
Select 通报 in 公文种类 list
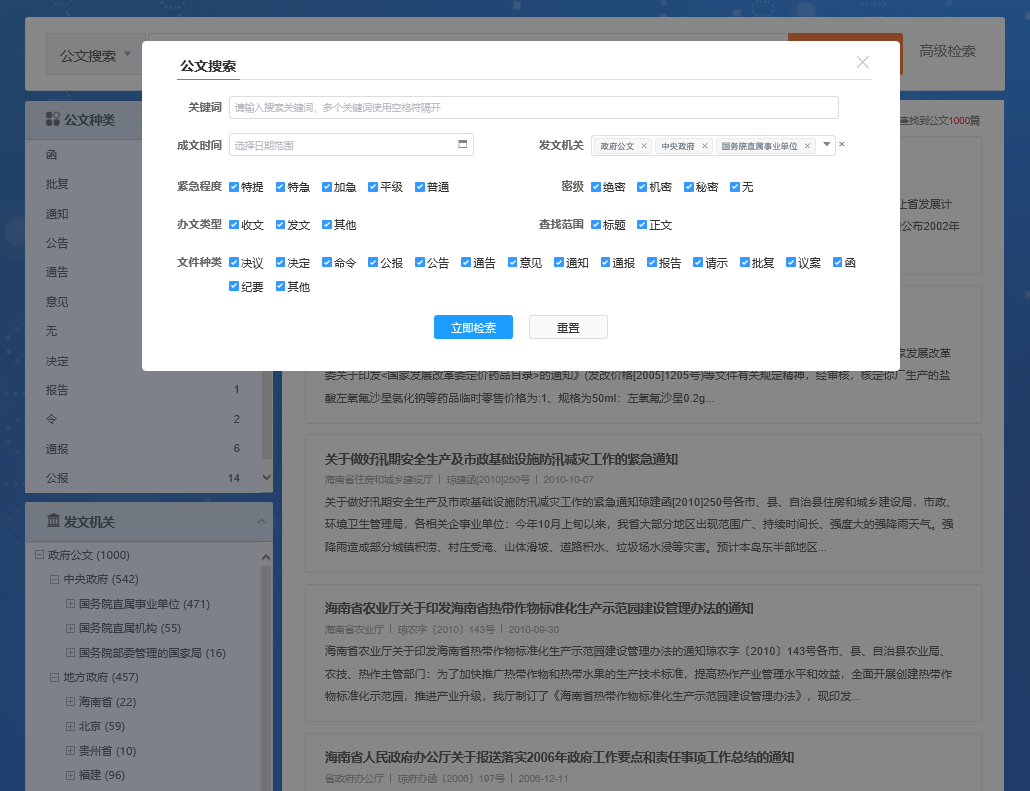point(57,449)
